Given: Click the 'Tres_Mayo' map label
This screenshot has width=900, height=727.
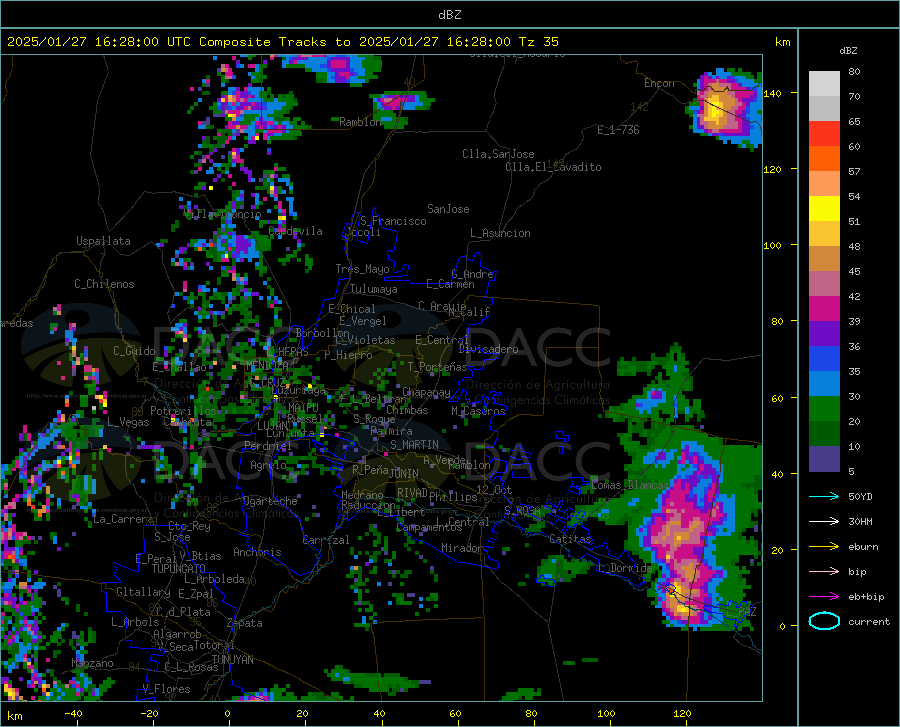Looking at the screenshot, I should pyautogui.click(x=363, y=269).
